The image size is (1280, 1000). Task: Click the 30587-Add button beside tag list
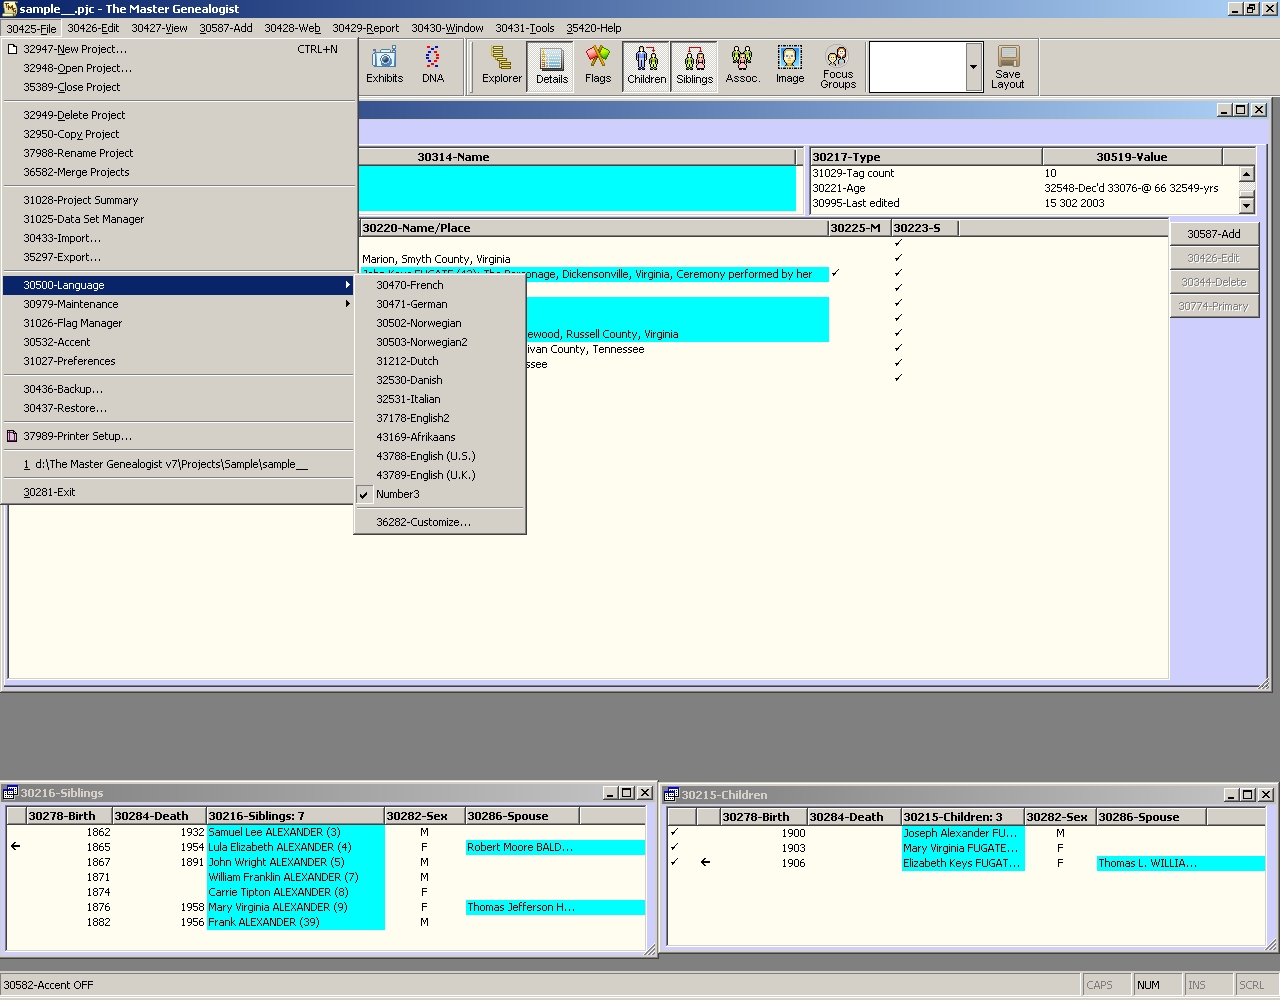click(1214, 234)
